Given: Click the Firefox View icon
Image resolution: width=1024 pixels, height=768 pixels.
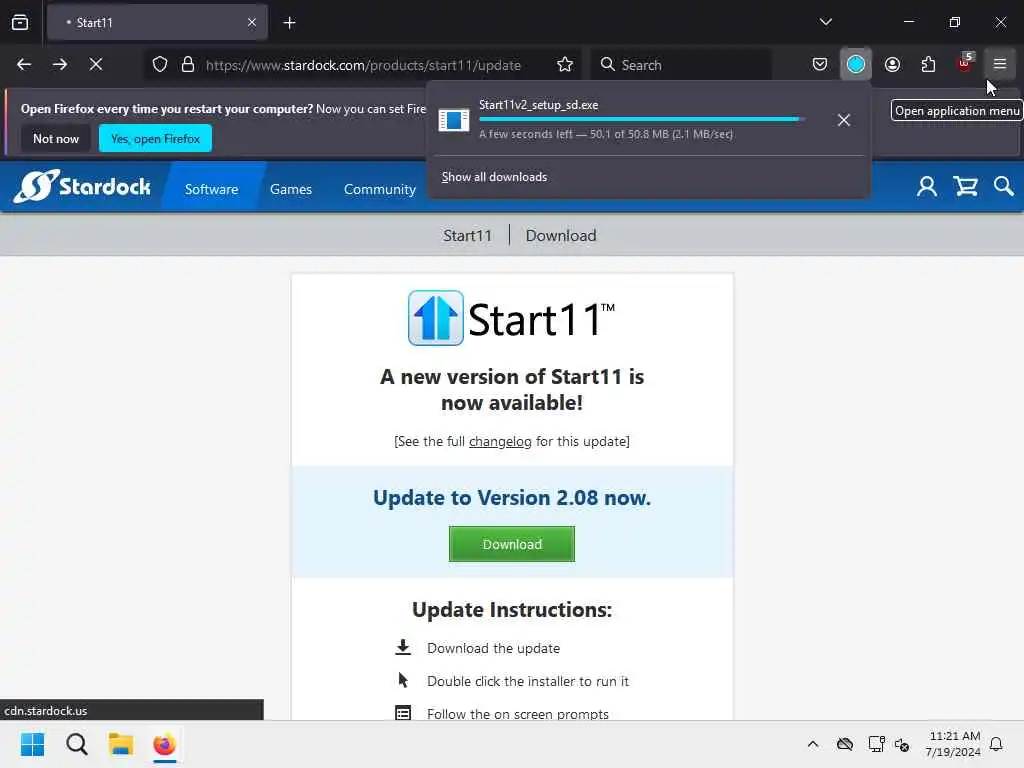Looking at the screenshot, I should (20, 22).
